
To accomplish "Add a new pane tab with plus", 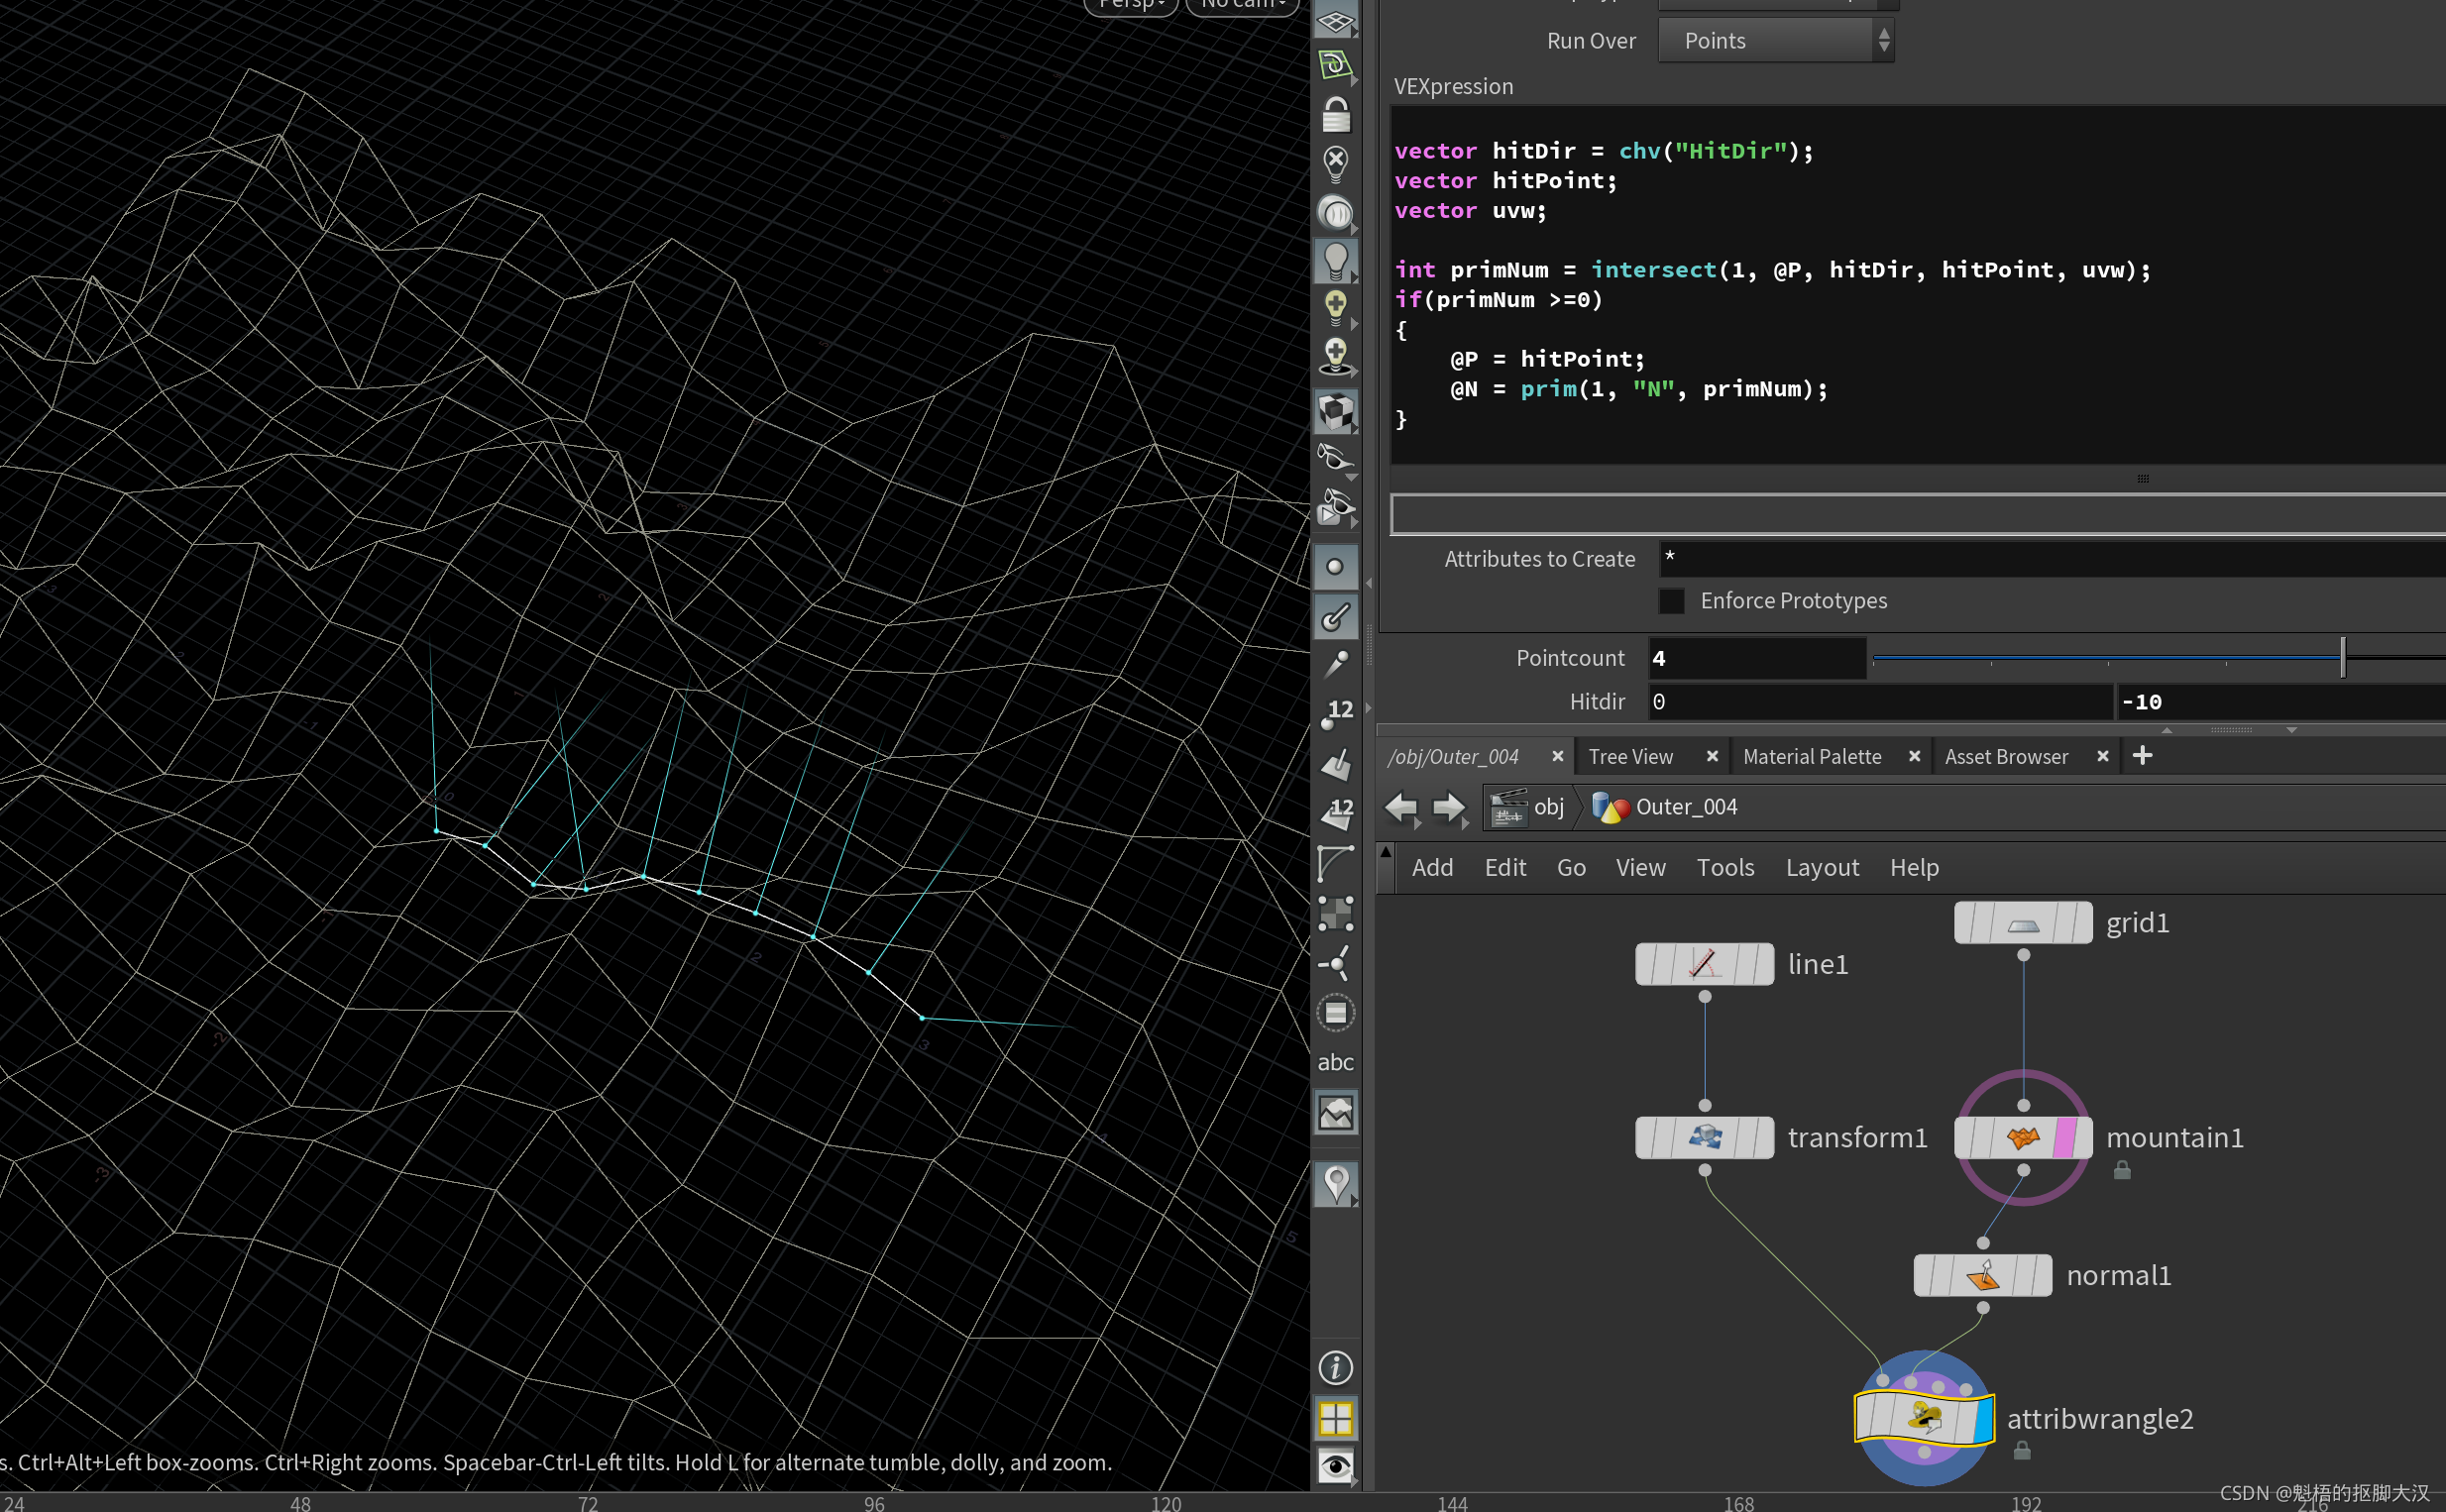I will (2142, 756).
